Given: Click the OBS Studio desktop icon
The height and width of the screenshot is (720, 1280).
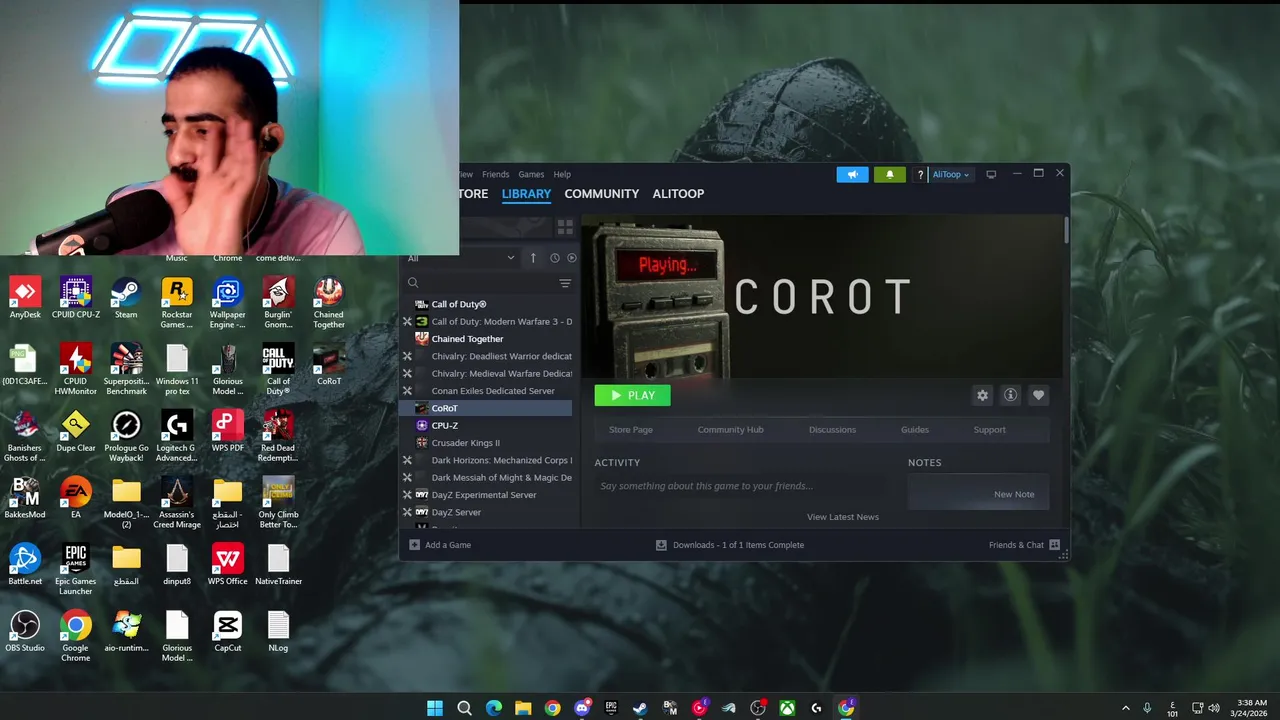Looking at the screenshot, I should 25,632.
